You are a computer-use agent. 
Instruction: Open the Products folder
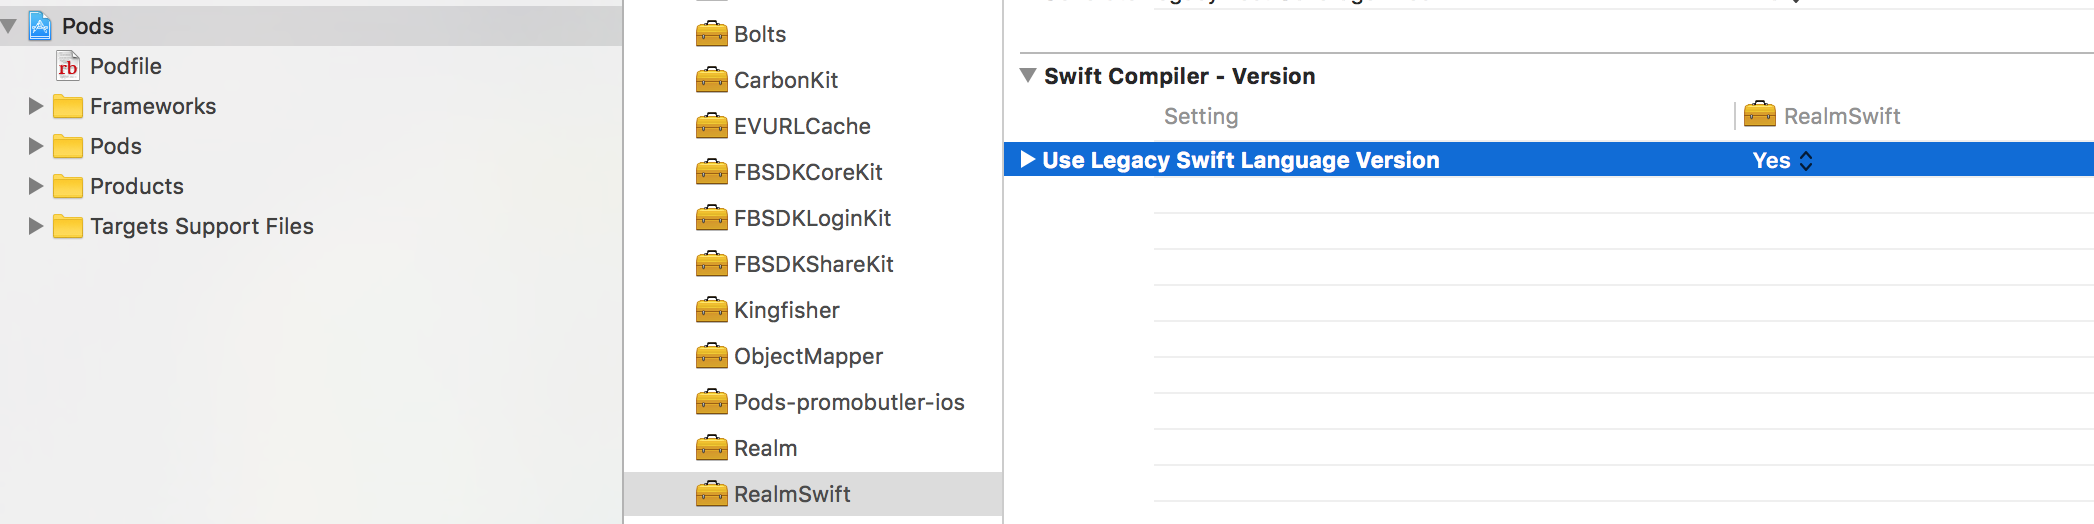(x=136, y=186)
